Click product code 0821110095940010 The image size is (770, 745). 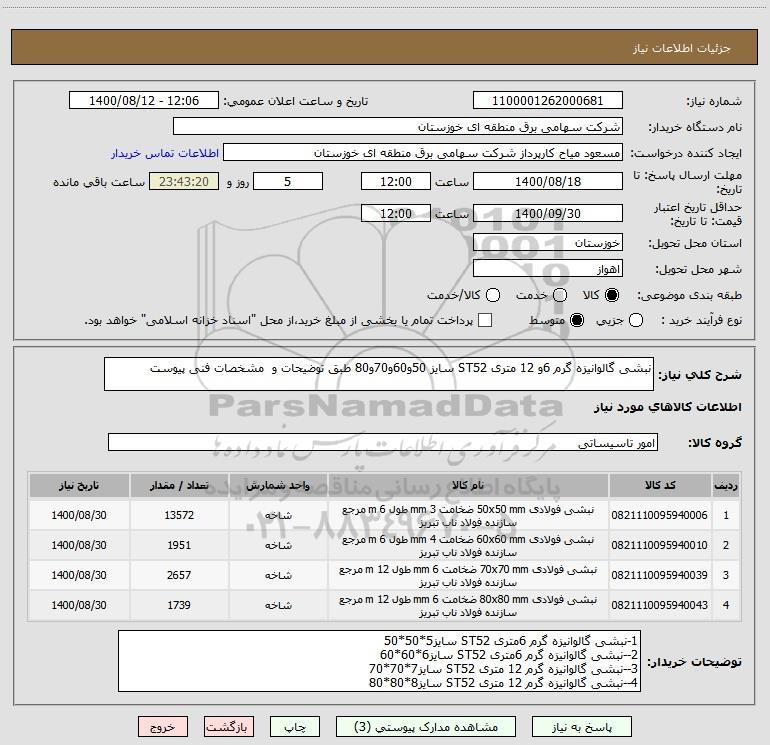(x=660, y=545)
